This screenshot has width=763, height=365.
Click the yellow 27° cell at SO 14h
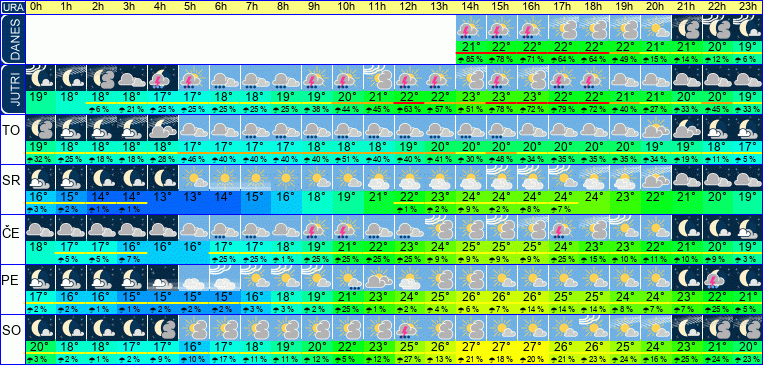pos(471,347)
